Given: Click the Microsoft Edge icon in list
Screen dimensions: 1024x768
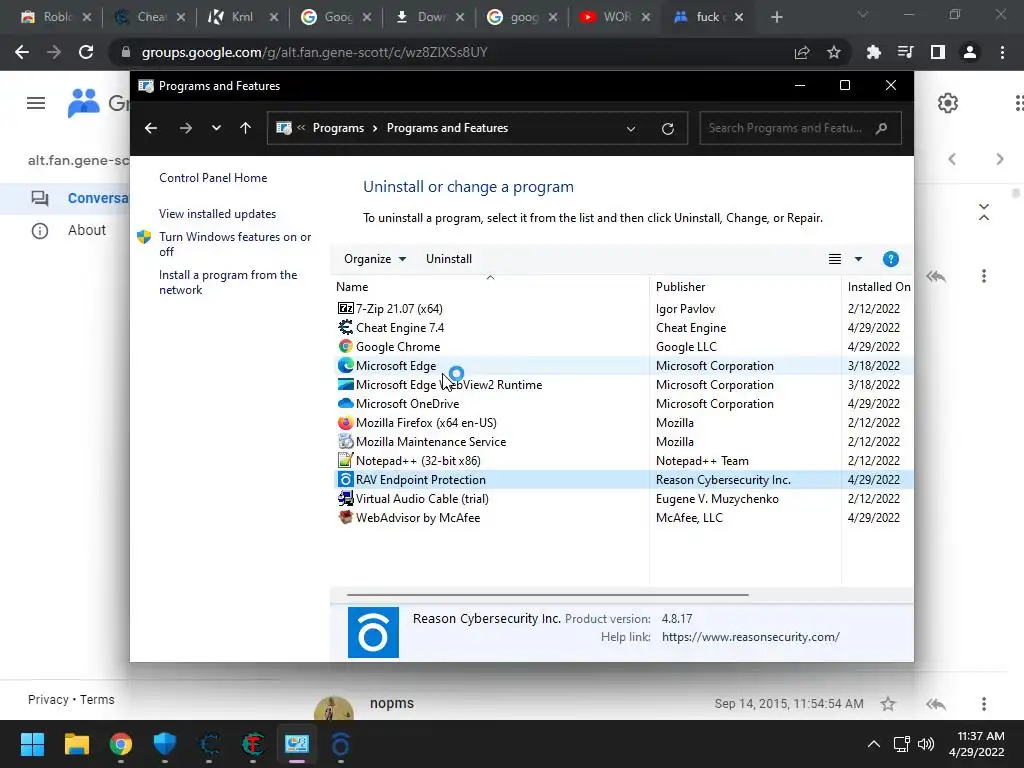Looking at the screenshot, I should click(x=345, y=365).
